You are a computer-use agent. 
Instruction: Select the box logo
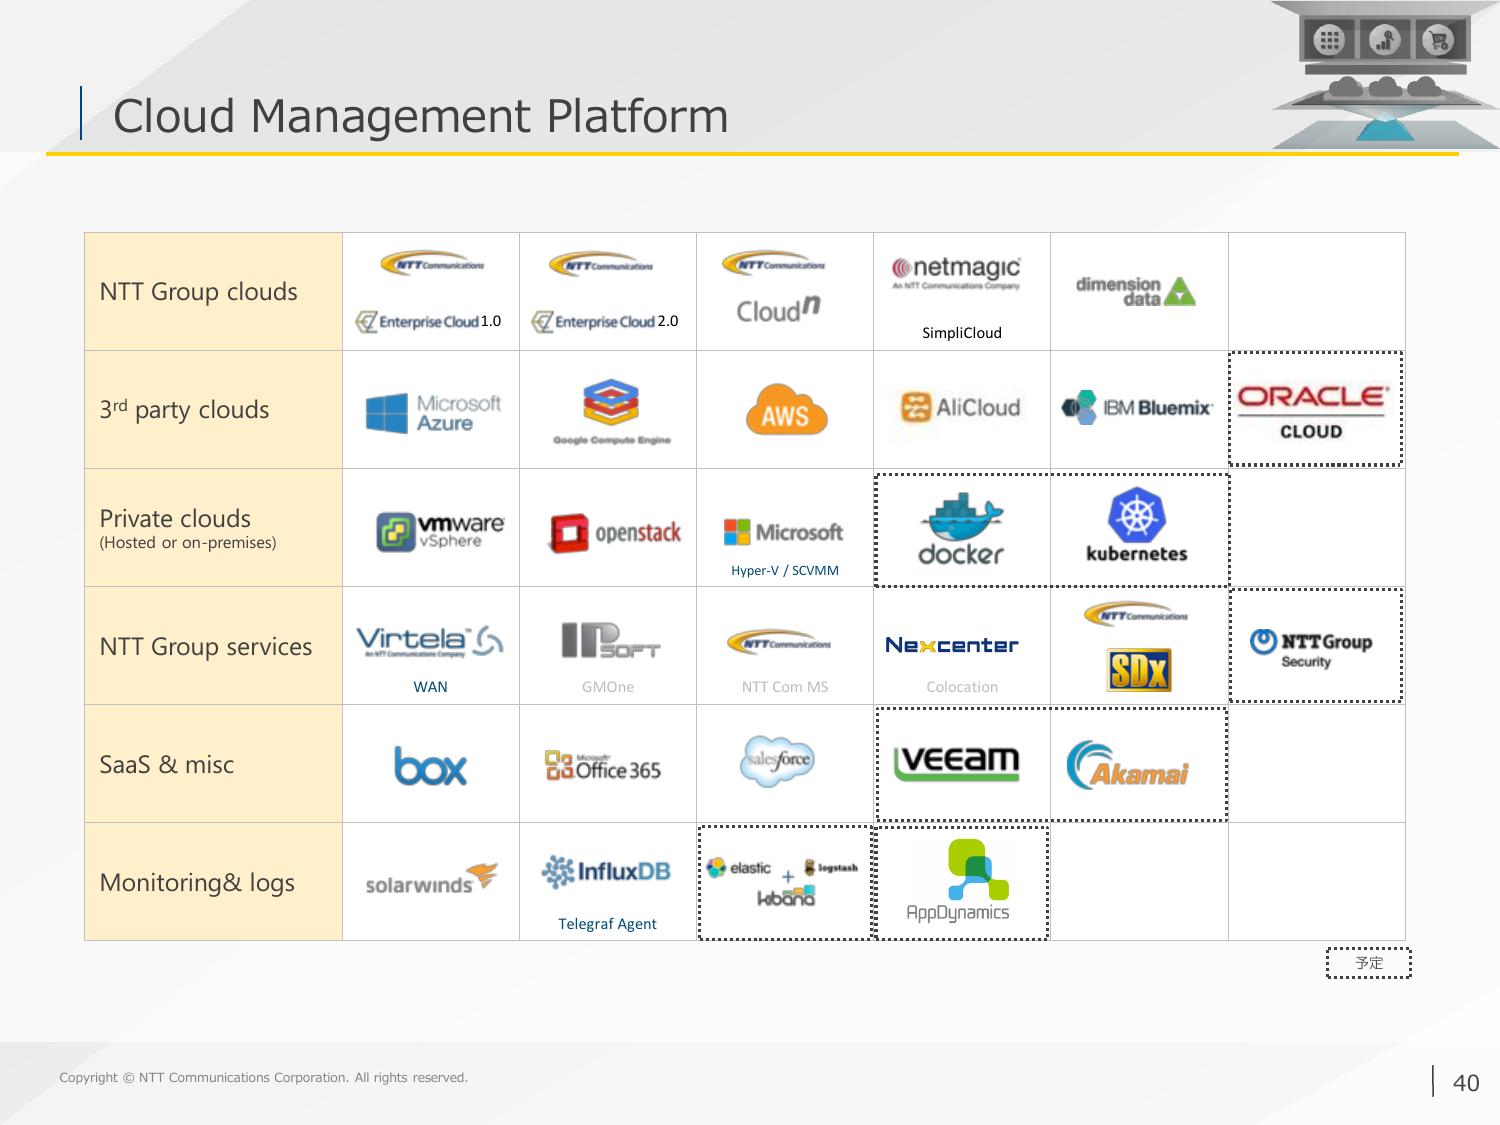pyautogui.click(x=430, y=766)
